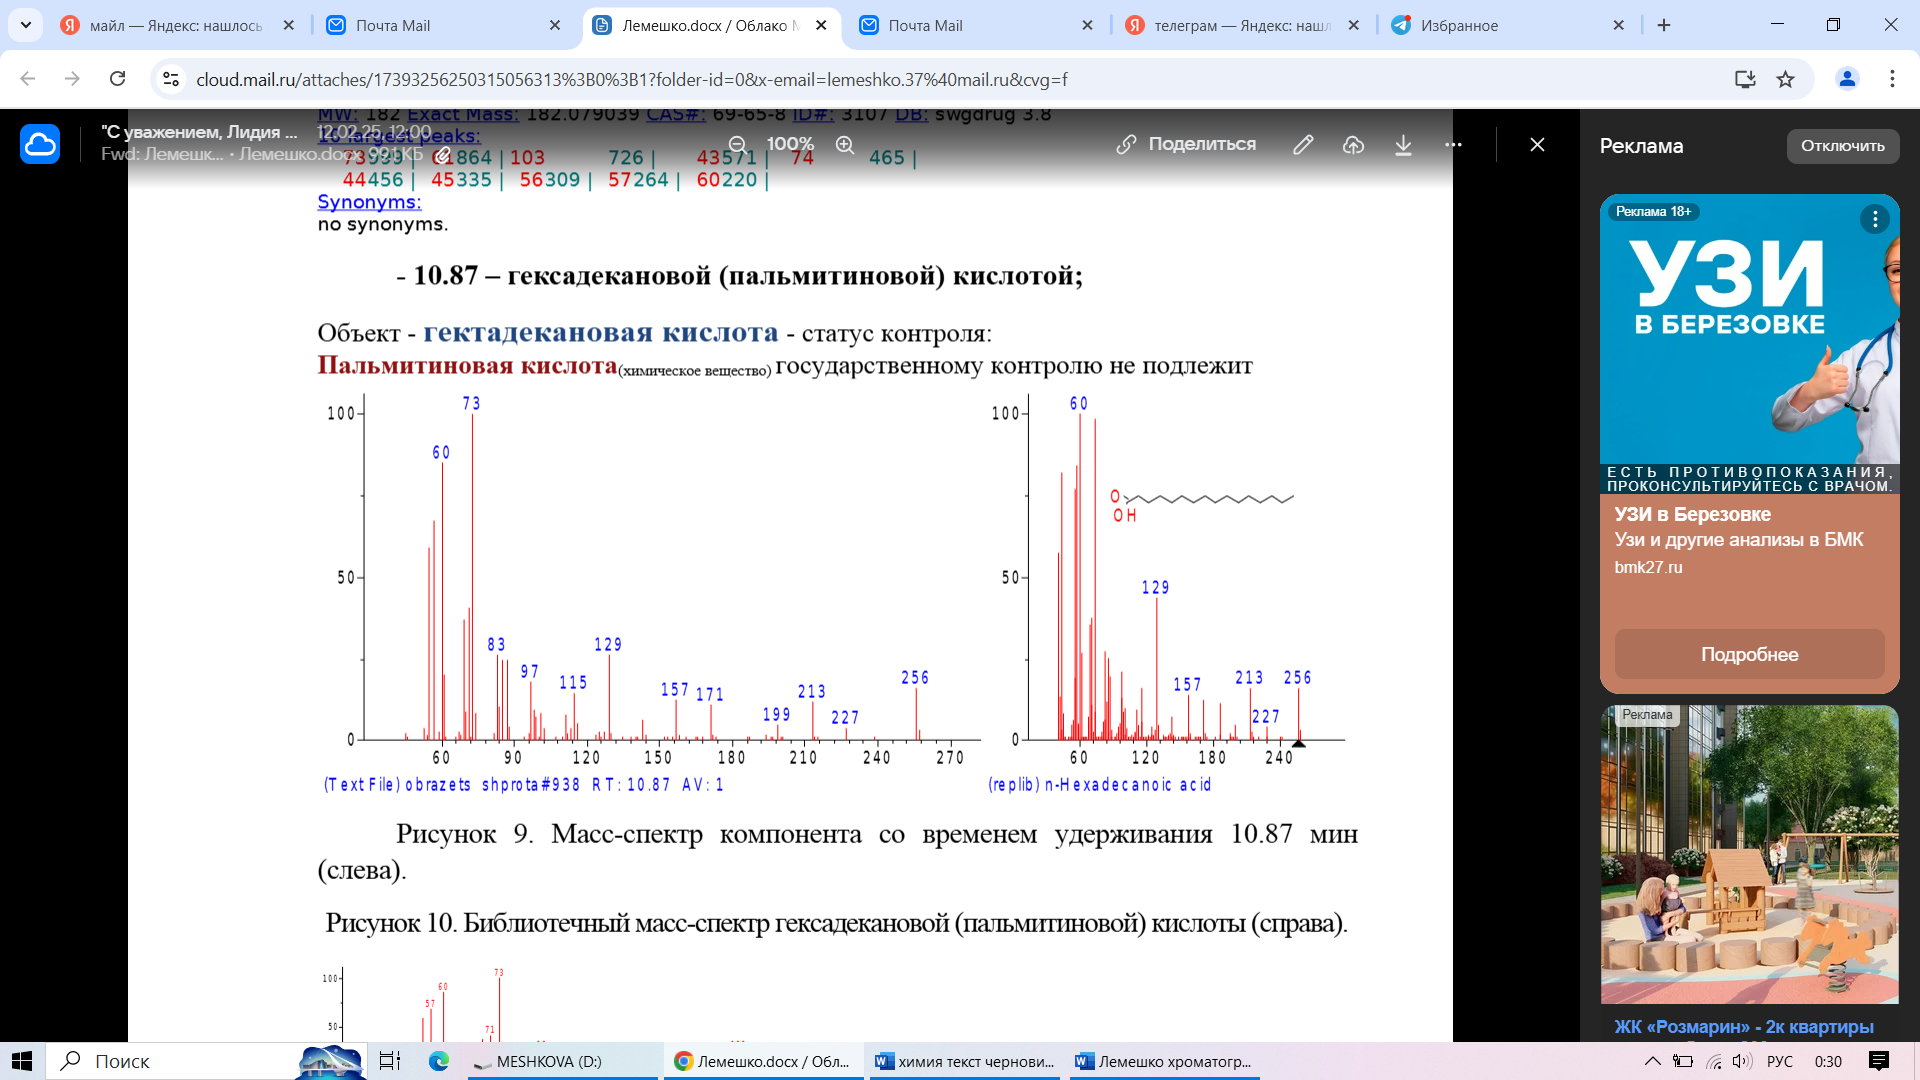The image size is (1920, 1080).
Task: Open the Chrome three-dot menu
Action: pyautogui.click(x=1892, y=79)
